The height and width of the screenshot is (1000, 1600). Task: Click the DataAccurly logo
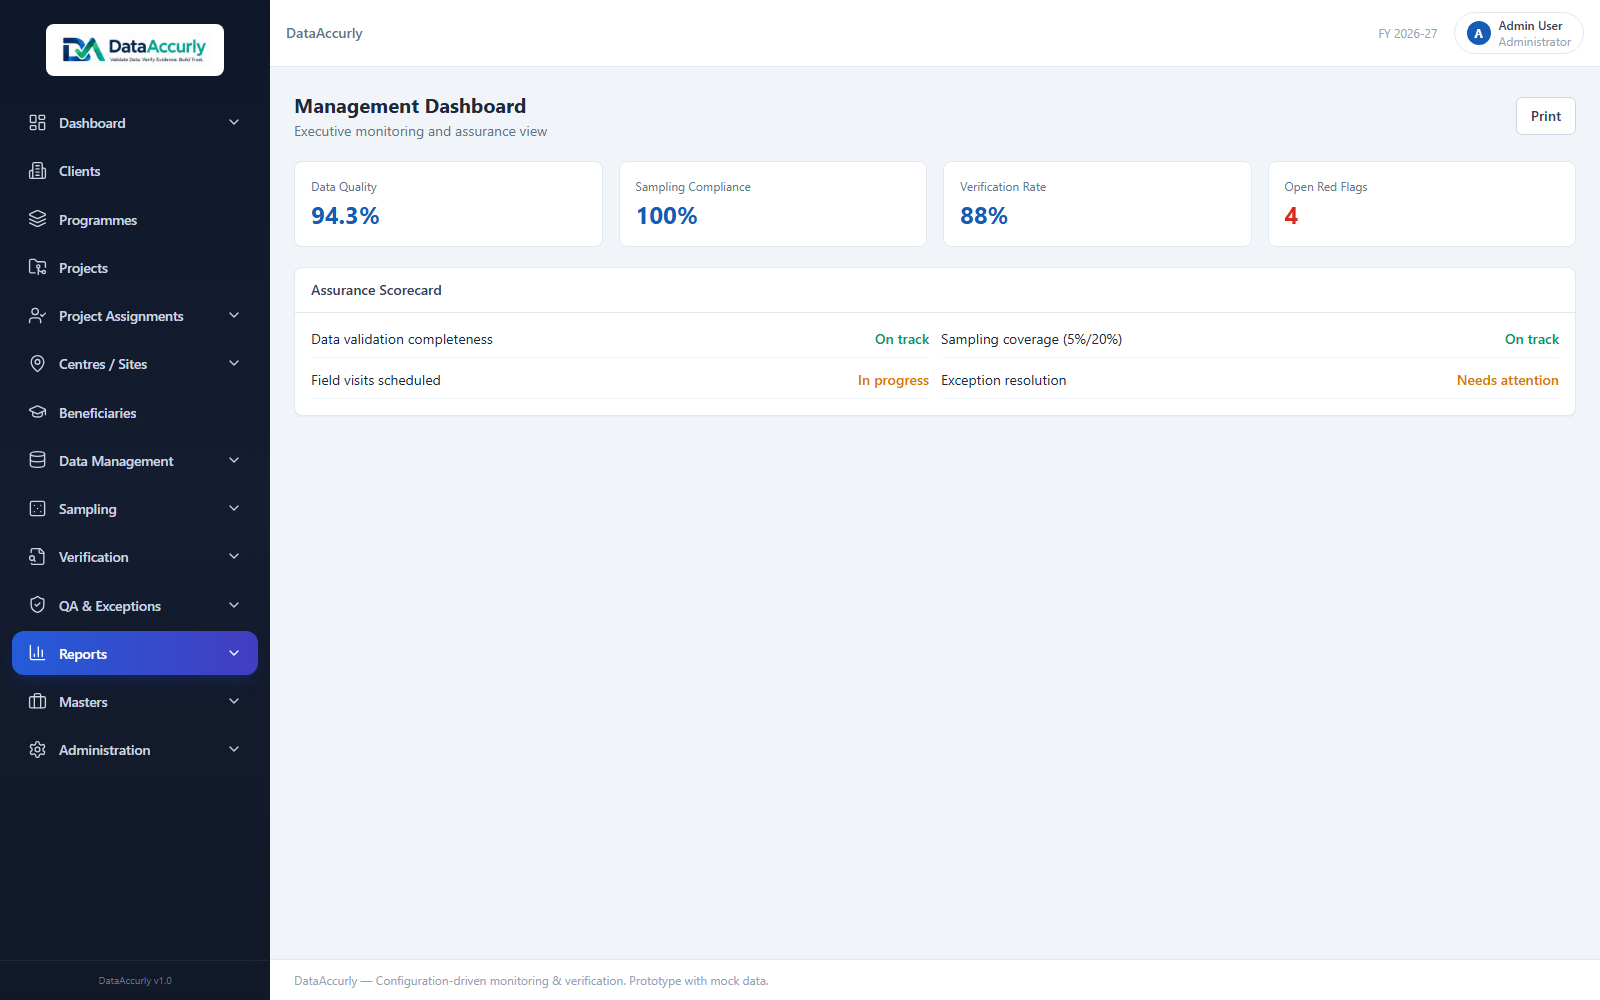135,50
